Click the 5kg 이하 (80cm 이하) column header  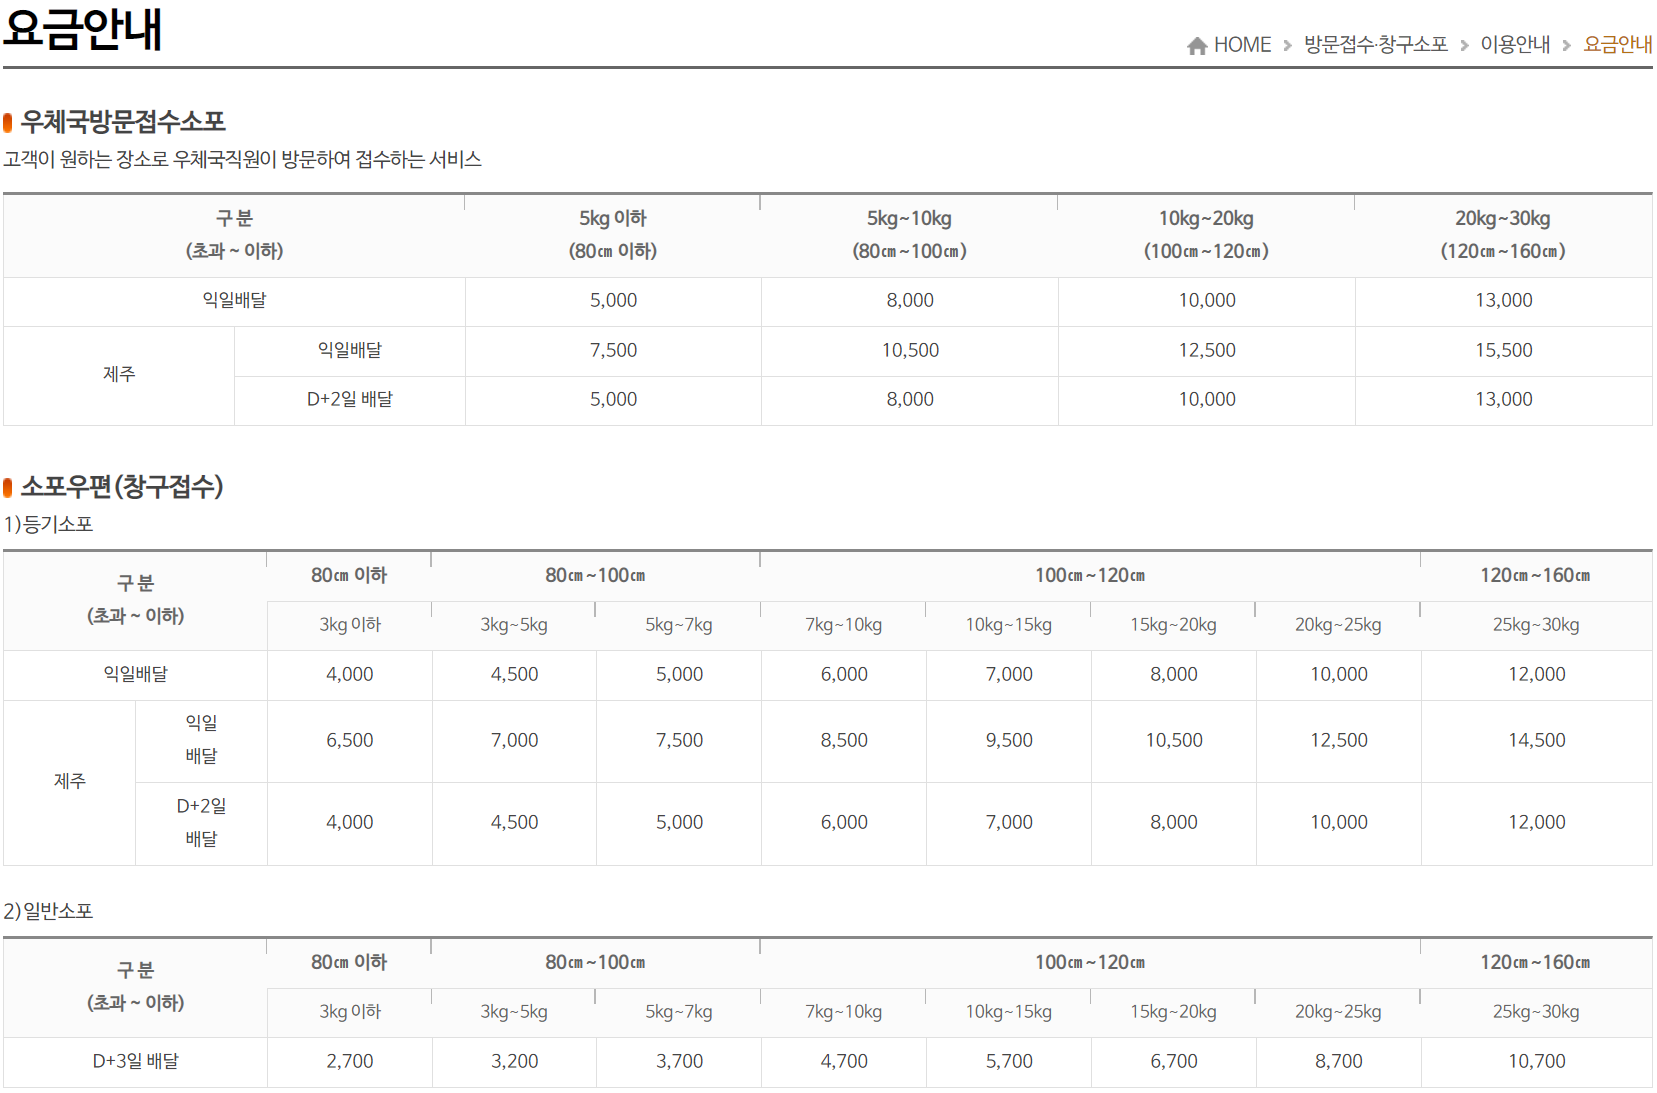(613, 235)
